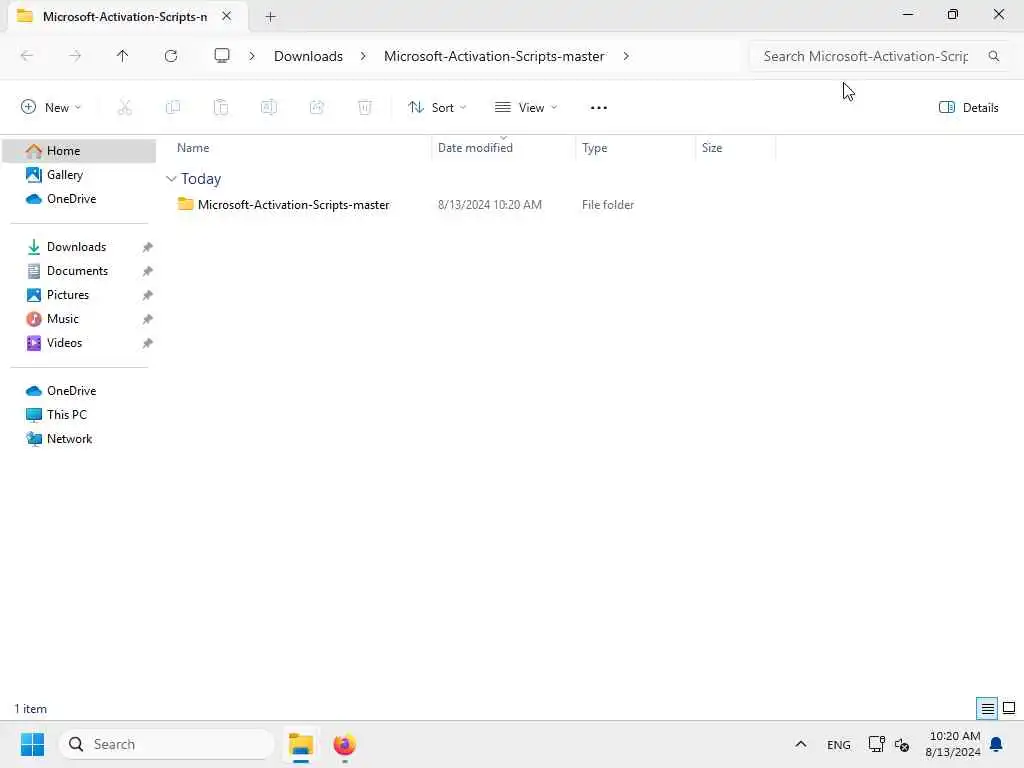
Task: Click the PC monitor icon in address bar
Action: pos(222,56)
